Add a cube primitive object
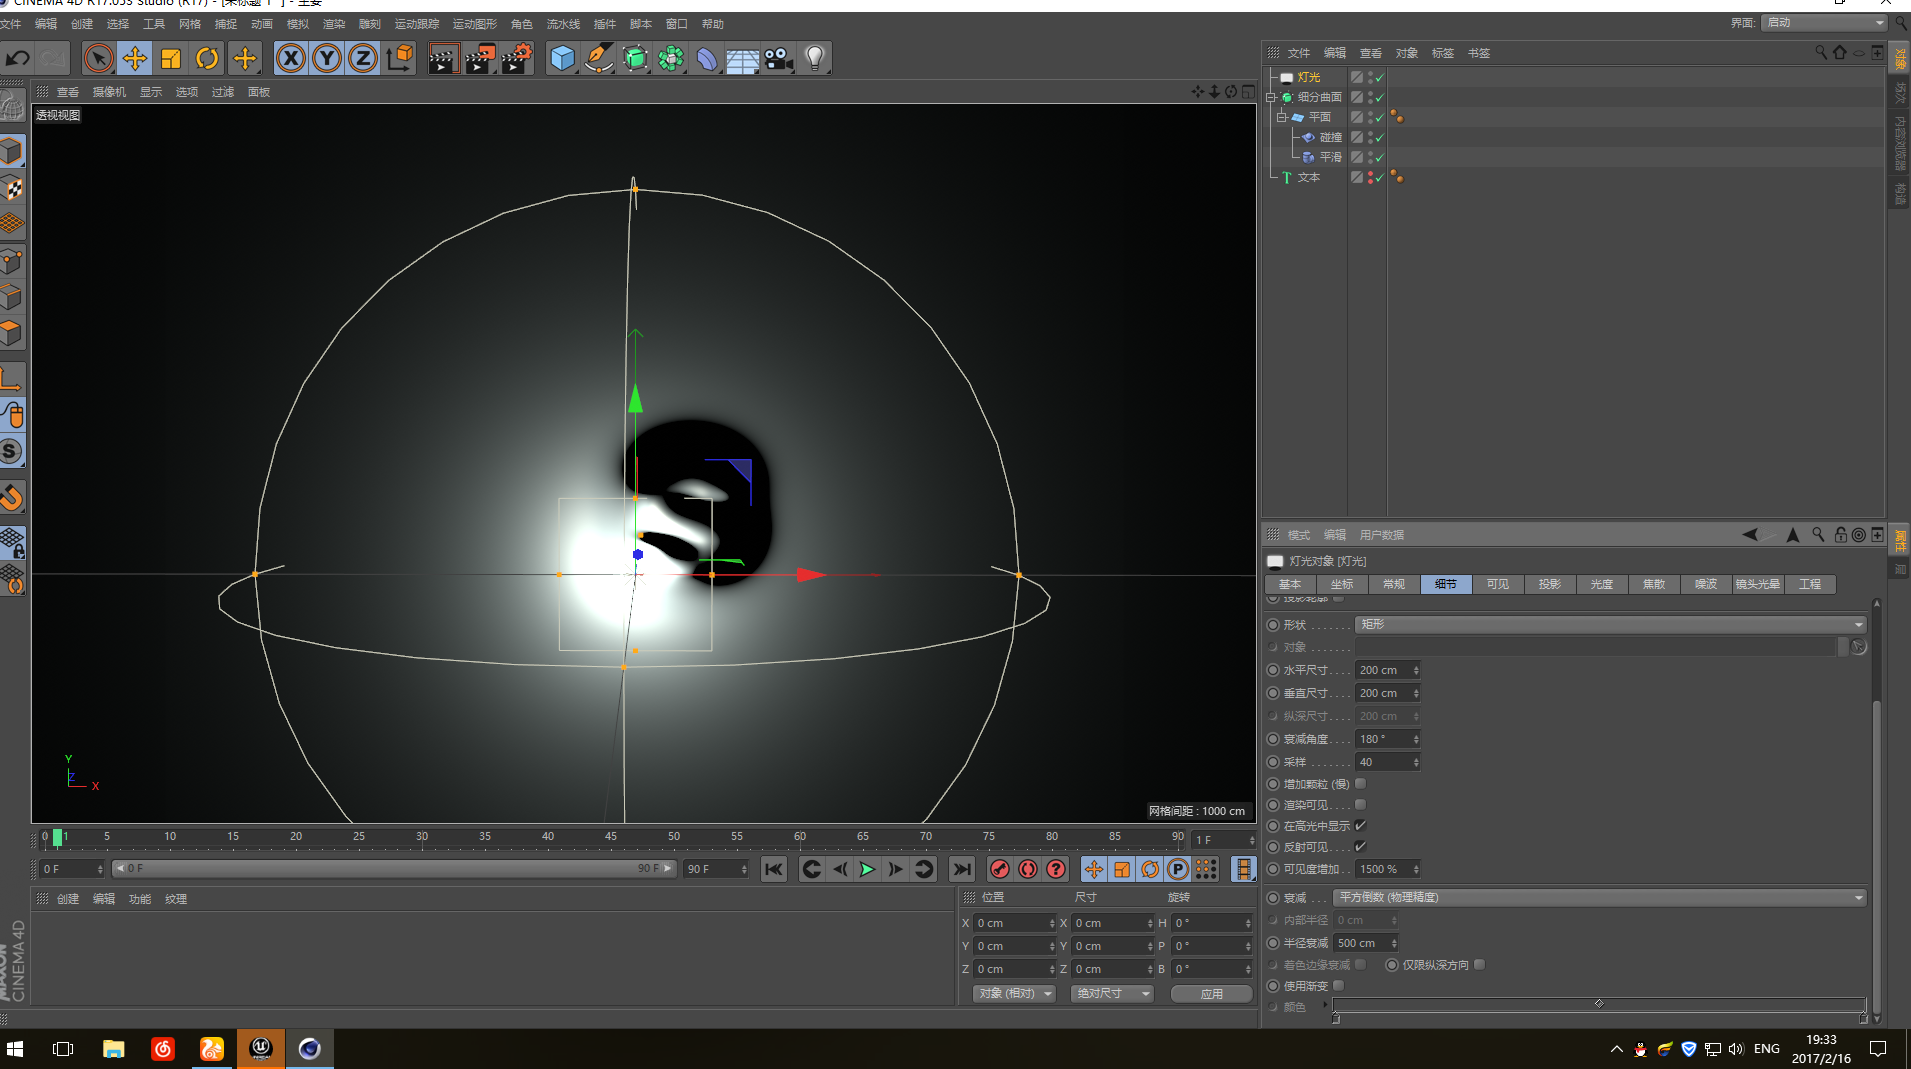The width and height of the screenshot is (1911, 1069). pyautogui.click(x=562, y=59)
